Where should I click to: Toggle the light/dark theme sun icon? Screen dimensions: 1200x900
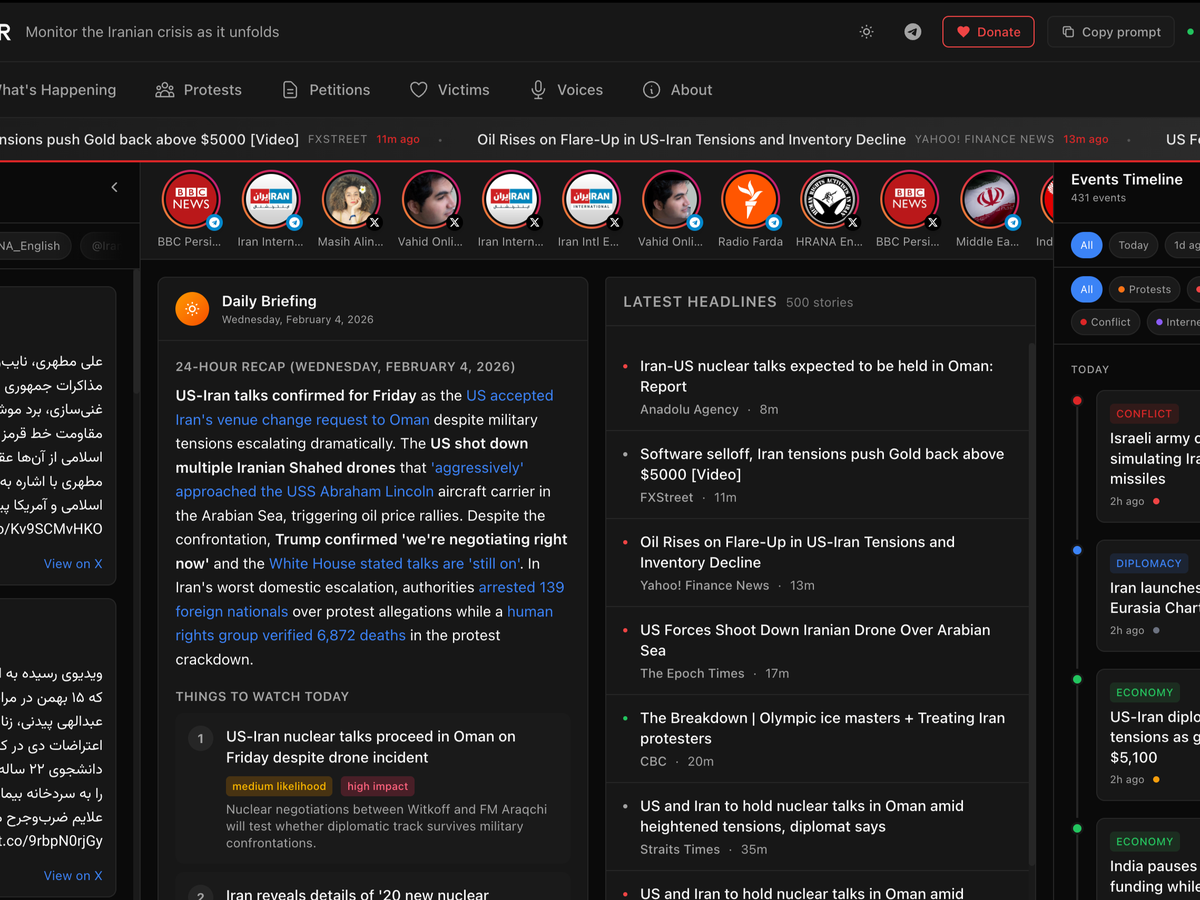(866, 32)
